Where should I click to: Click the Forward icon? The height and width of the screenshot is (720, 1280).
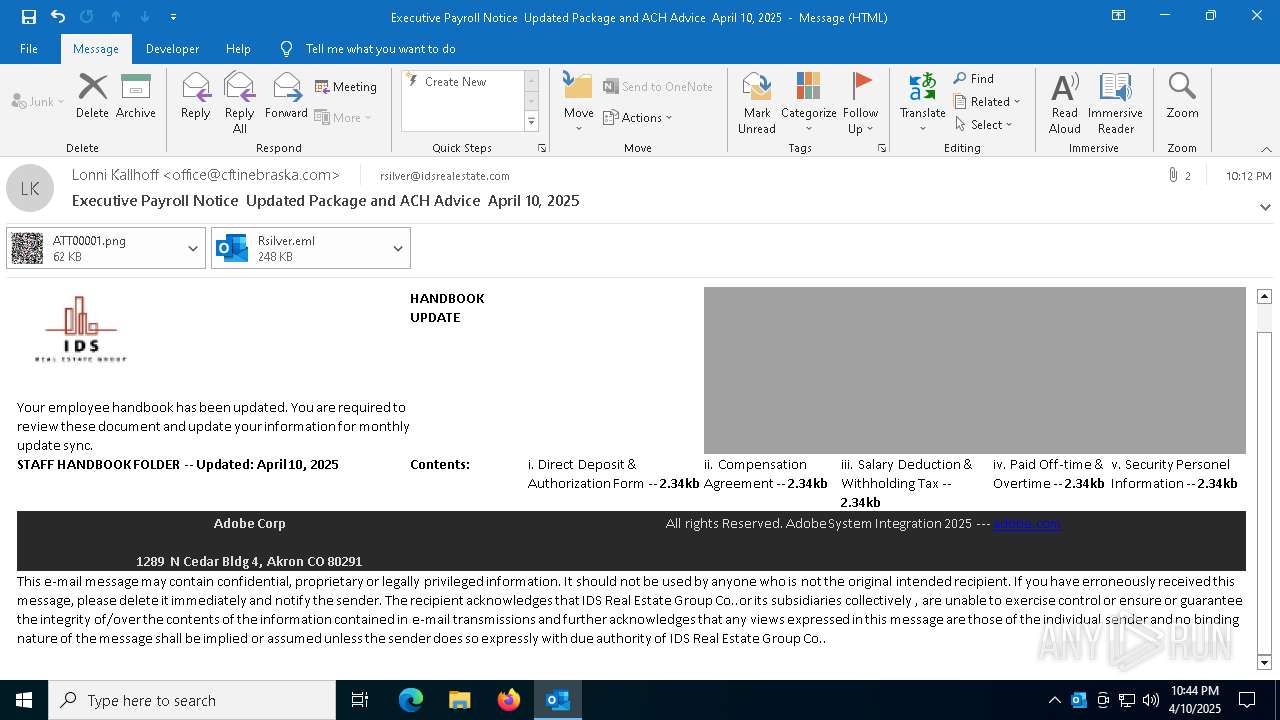click(x=287, y=96)
